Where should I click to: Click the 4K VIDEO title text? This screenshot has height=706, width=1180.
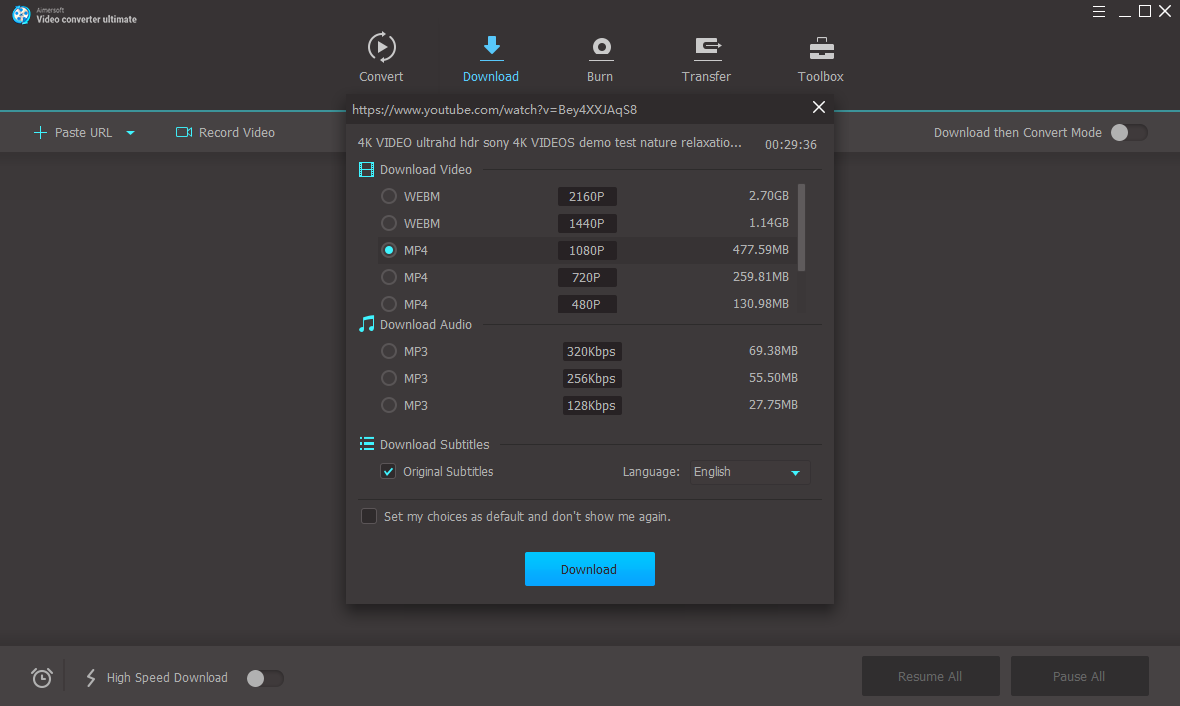[549, 142]
